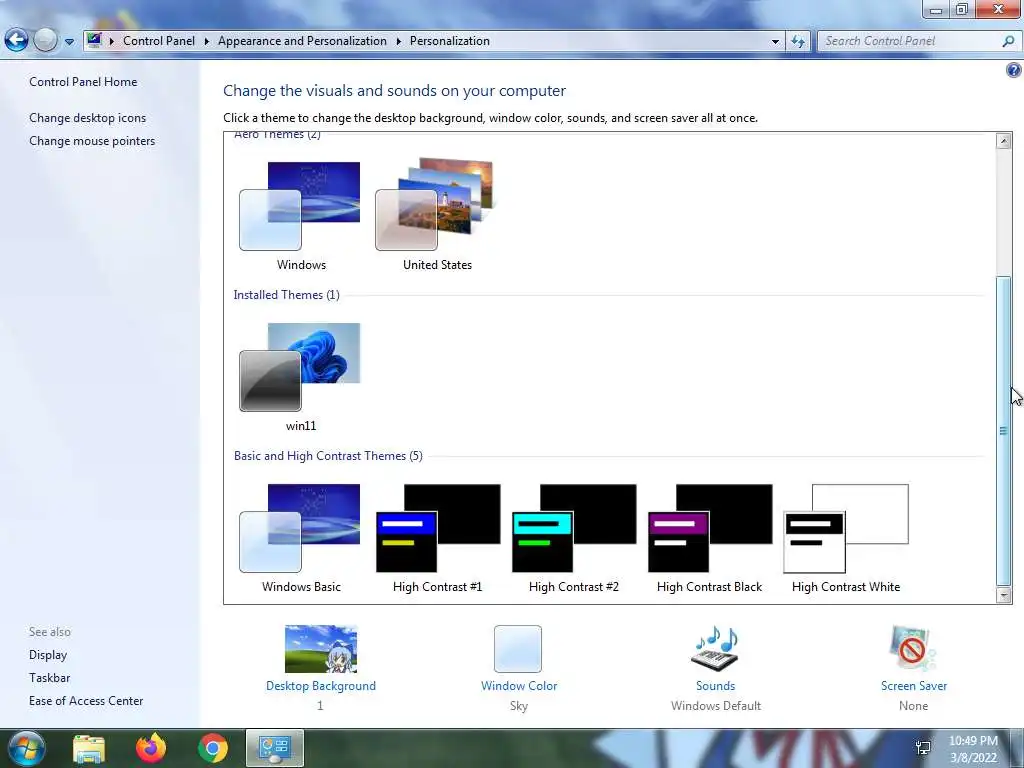The height and width of the screenshot is (768, 1024).
Task: Launch Google Chrome from the taskbar
Action: [213, 748]
